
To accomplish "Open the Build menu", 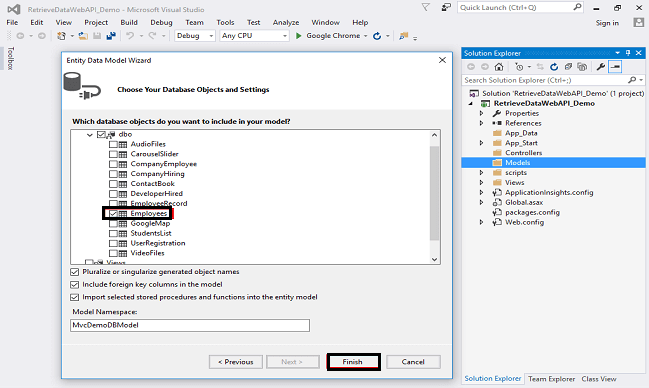I will [129, 22].
